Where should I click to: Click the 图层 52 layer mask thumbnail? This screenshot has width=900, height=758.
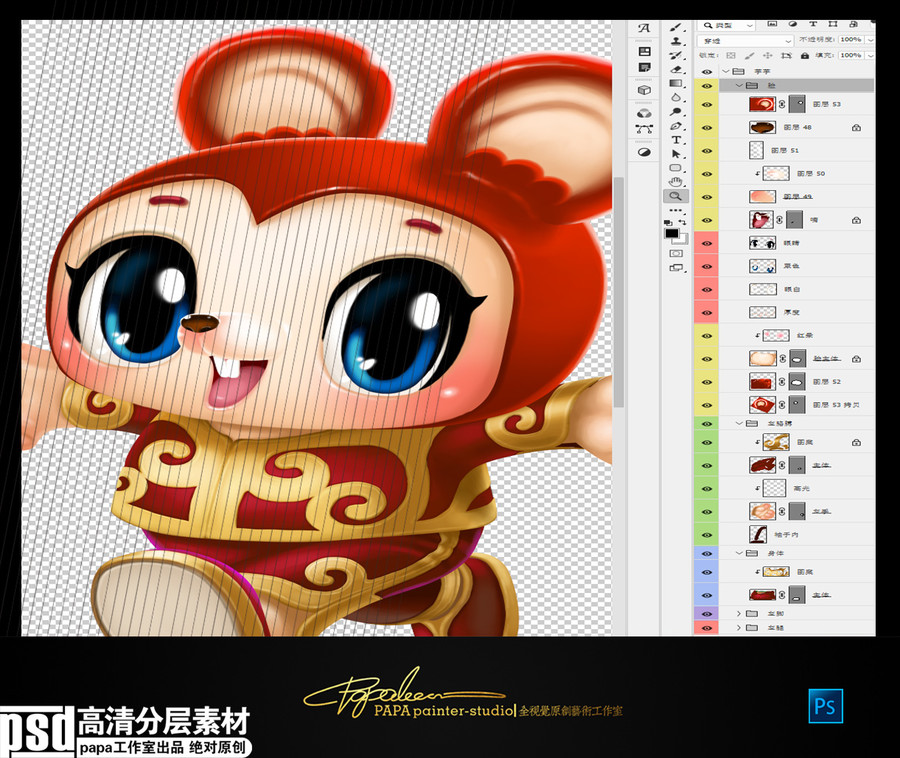(797, 382)
